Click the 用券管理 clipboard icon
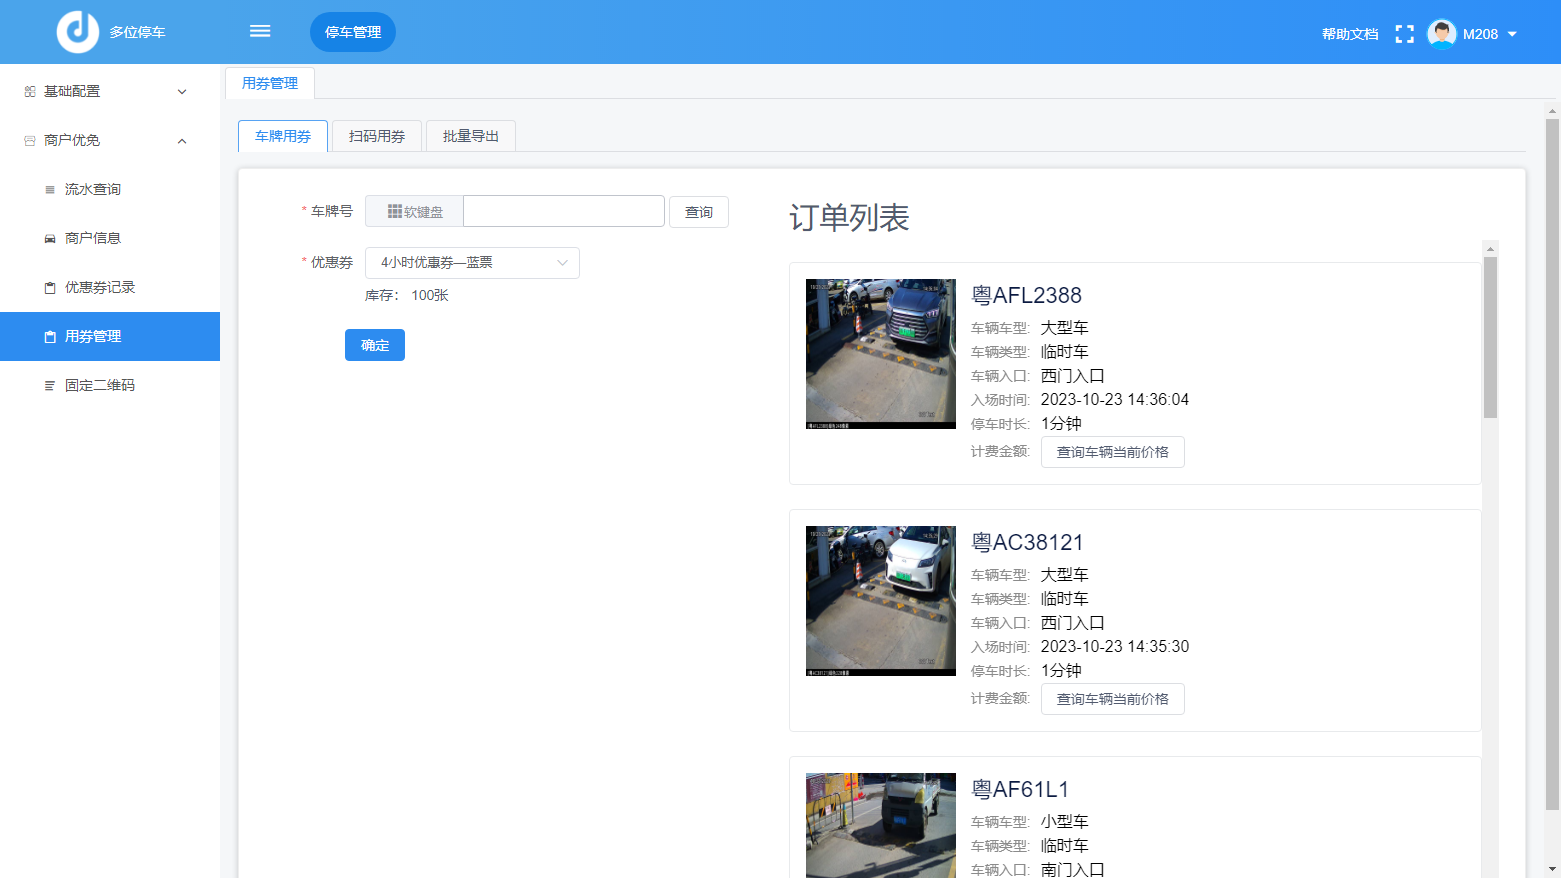Image resolution: width=1561 pixels, height=878 pixels. (x=50, y=336)
